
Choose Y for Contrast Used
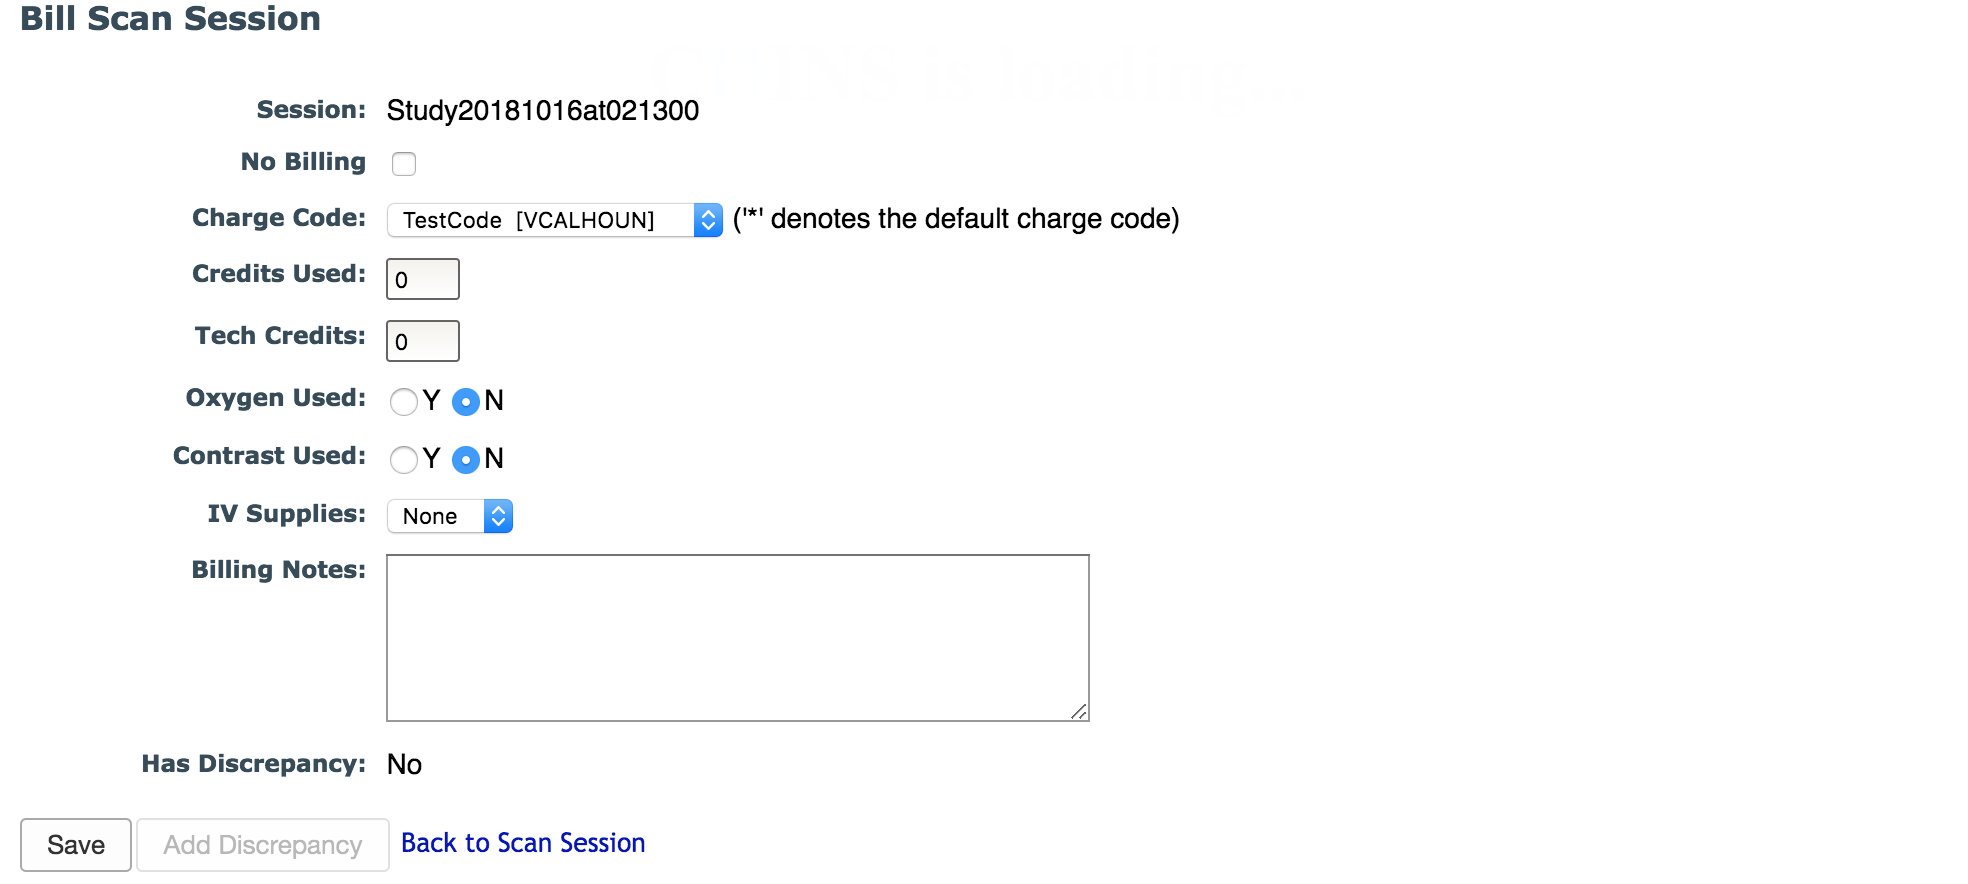coord(404,460)
